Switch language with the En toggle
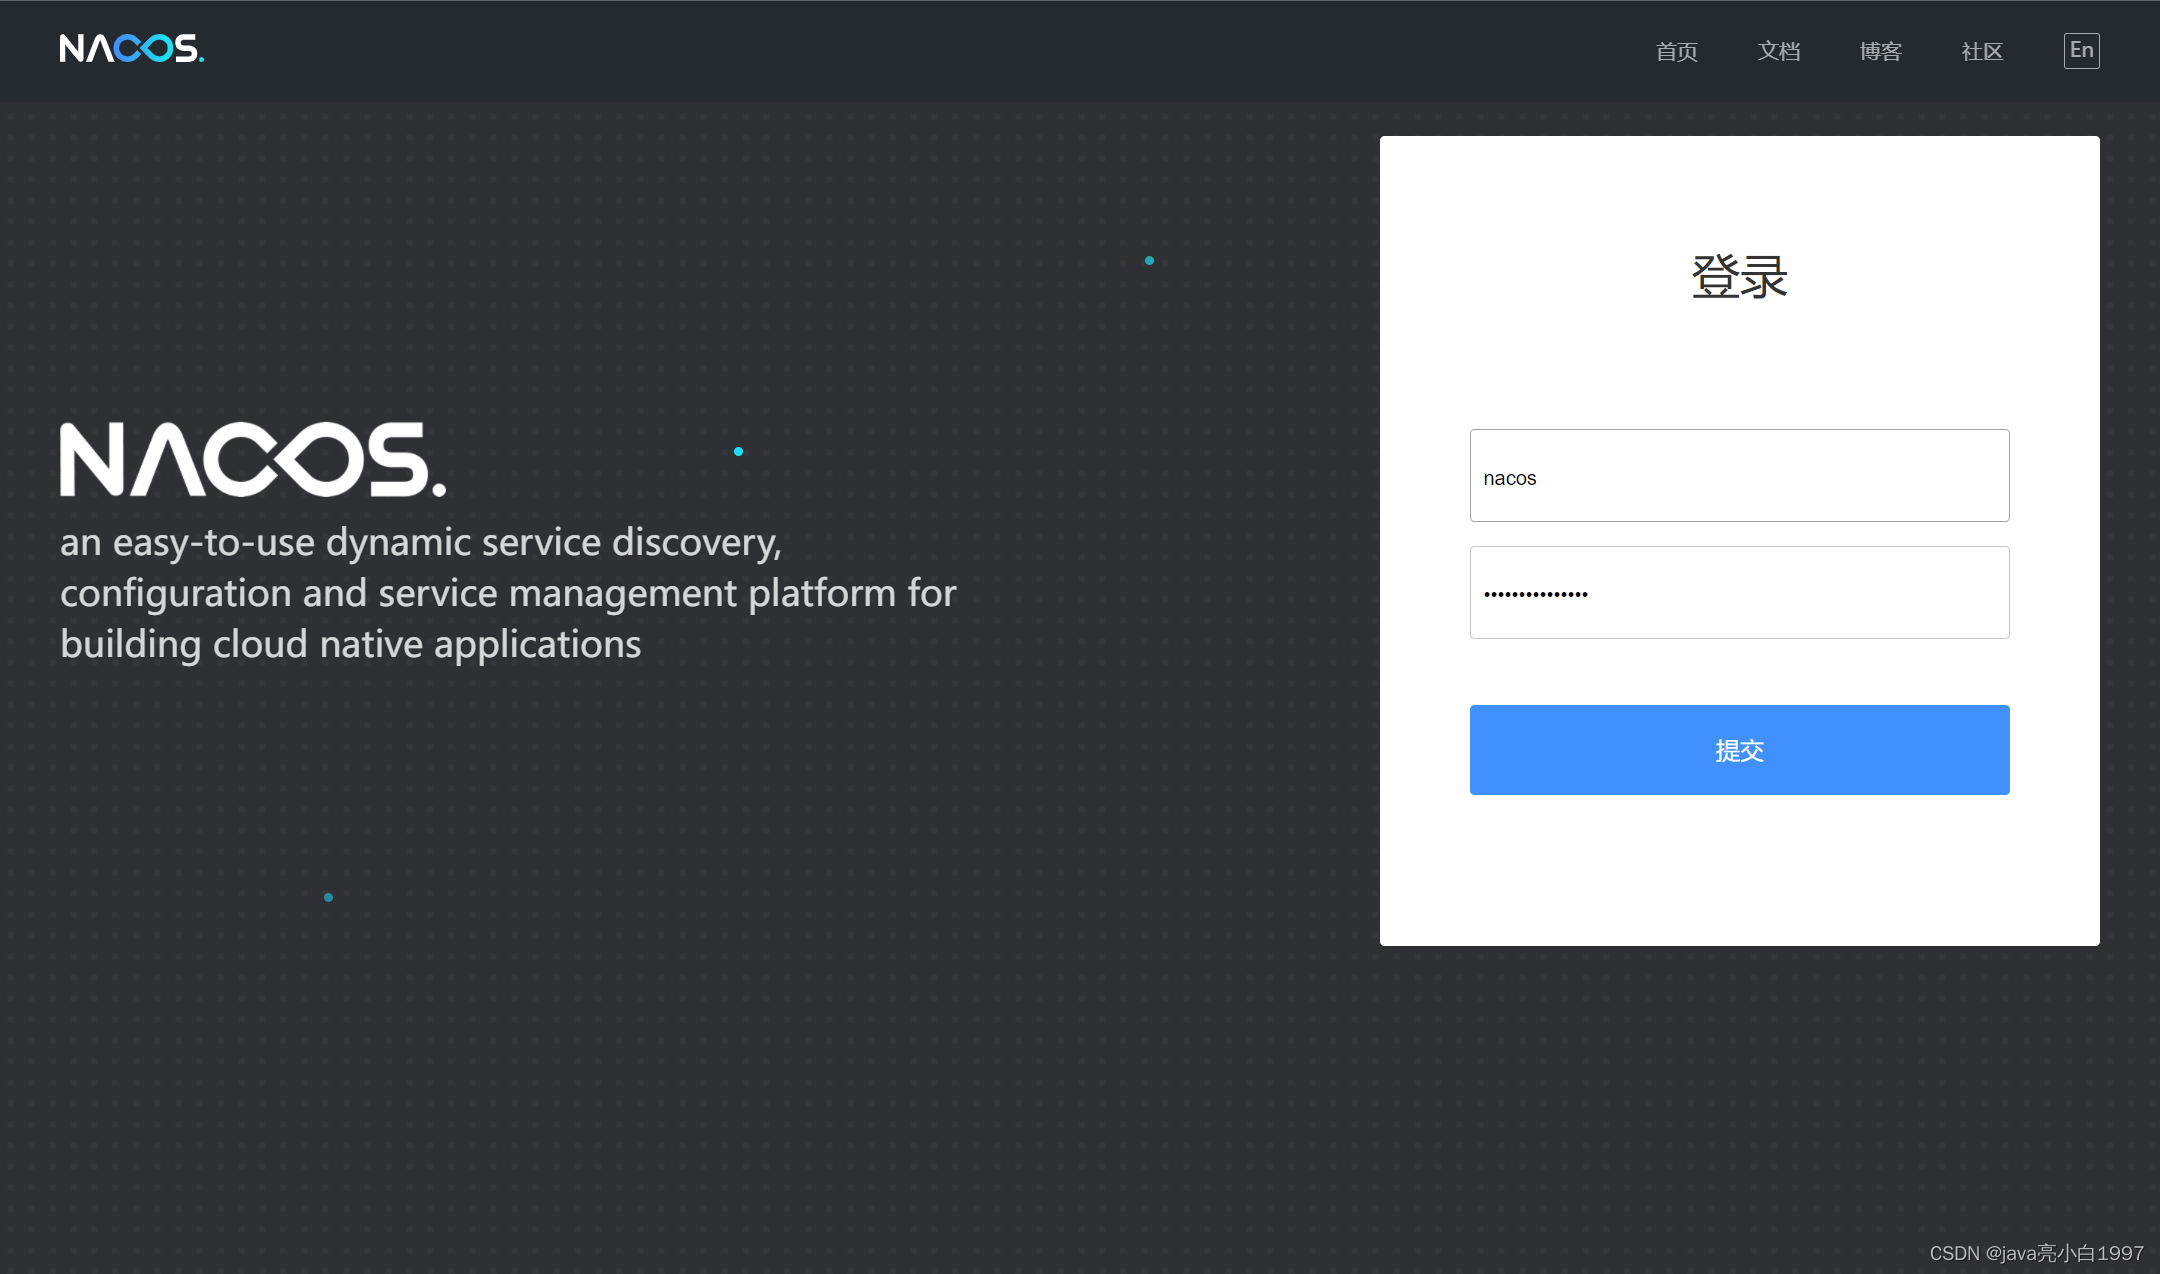 click(2081, 51)
